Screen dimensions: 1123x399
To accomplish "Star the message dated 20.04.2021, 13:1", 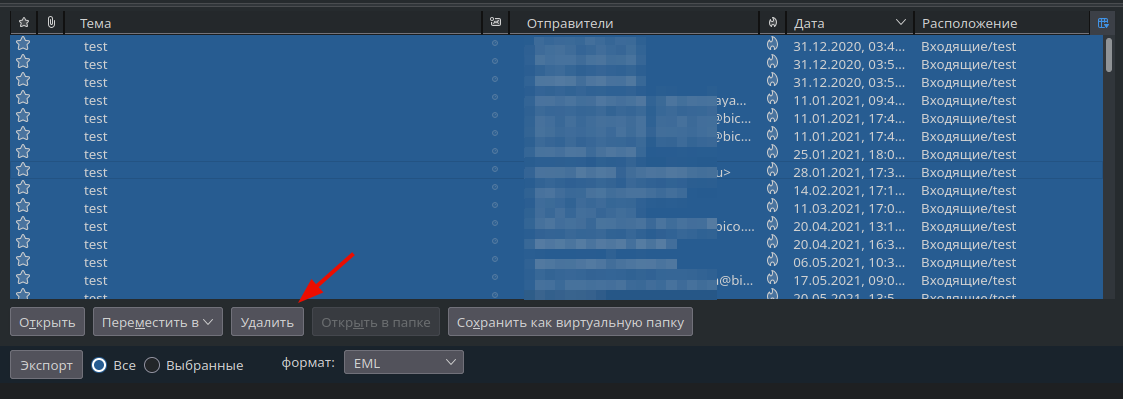I will pos(23,223).
